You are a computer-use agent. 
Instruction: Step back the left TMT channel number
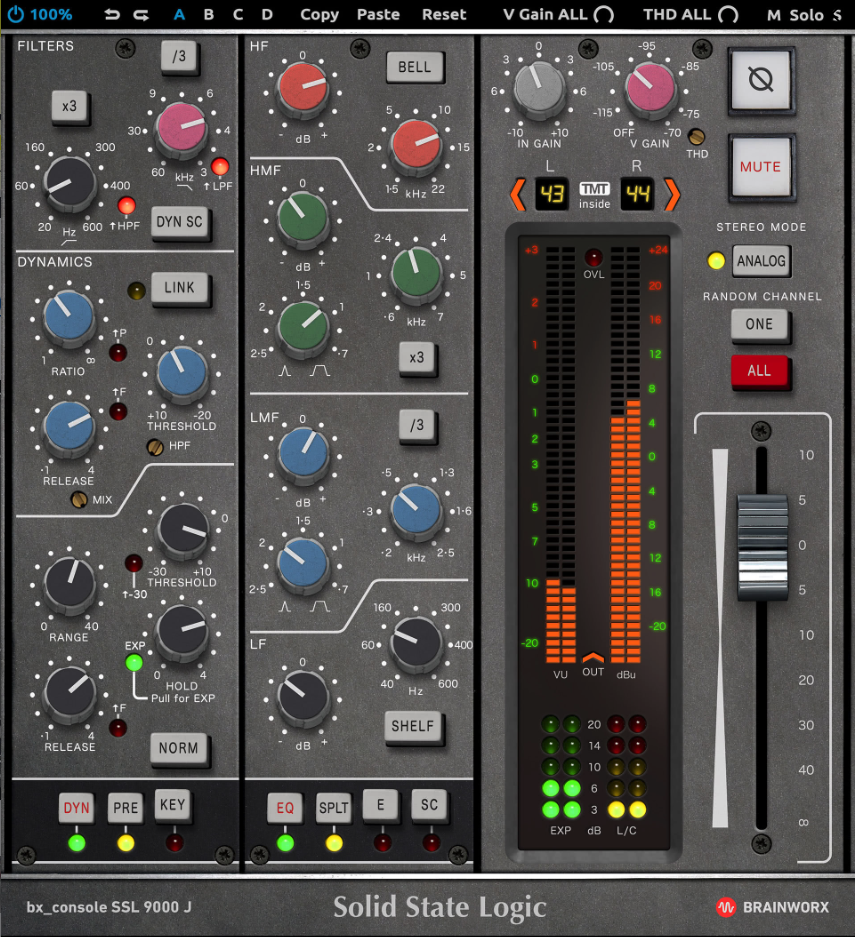pos(519,196)
